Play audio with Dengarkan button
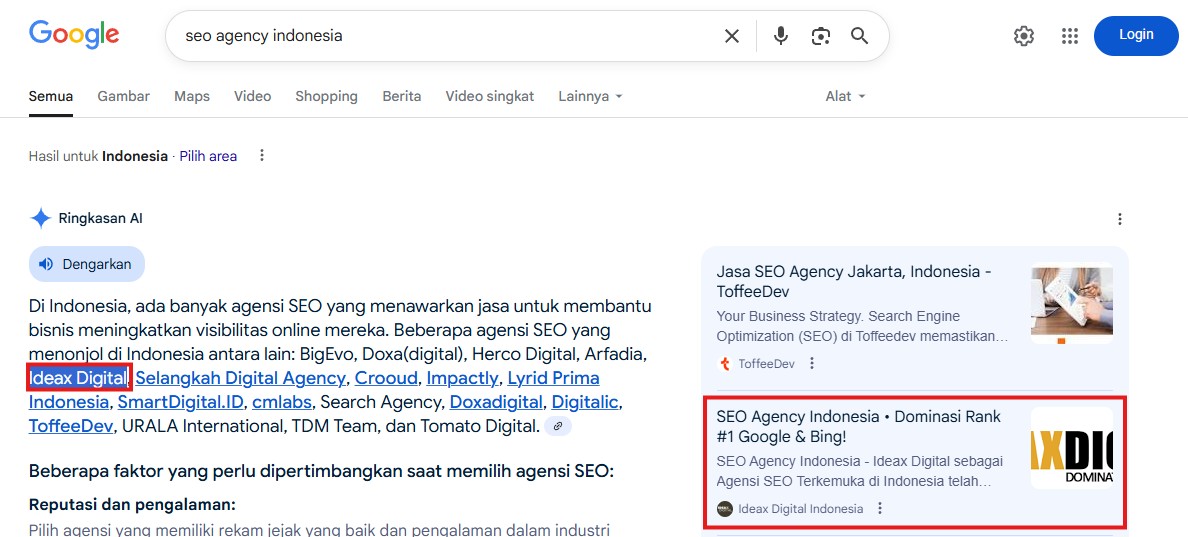 pos(86,264)
